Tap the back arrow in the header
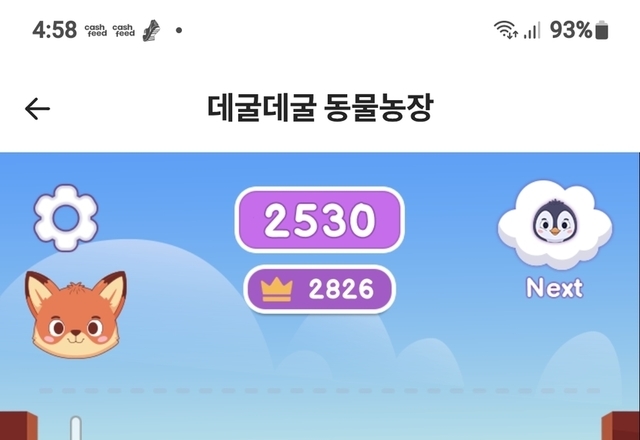 (37, 109)
